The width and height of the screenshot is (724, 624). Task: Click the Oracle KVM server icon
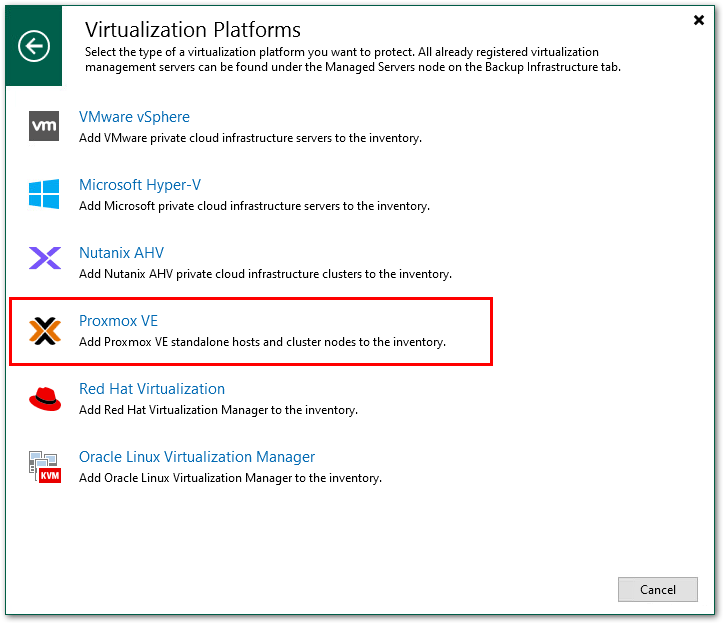pos(44,467)
